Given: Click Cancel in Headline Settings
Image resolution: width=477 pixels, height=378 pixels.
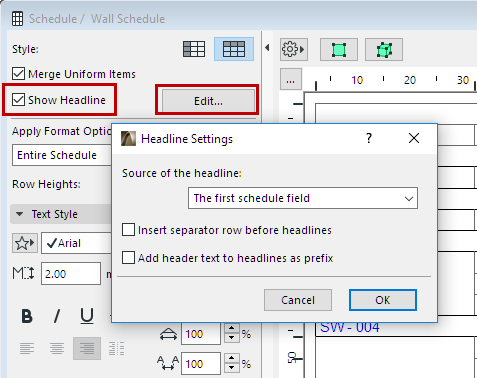Looking at the screenshot, I should [x=298, y=300].
